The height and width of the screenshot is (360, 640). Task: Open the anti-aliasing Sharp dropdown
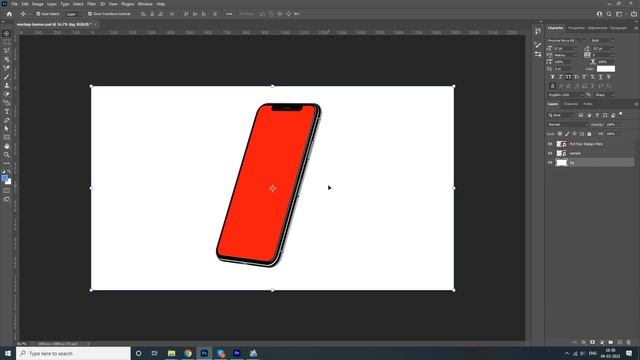tap(604, 95)
